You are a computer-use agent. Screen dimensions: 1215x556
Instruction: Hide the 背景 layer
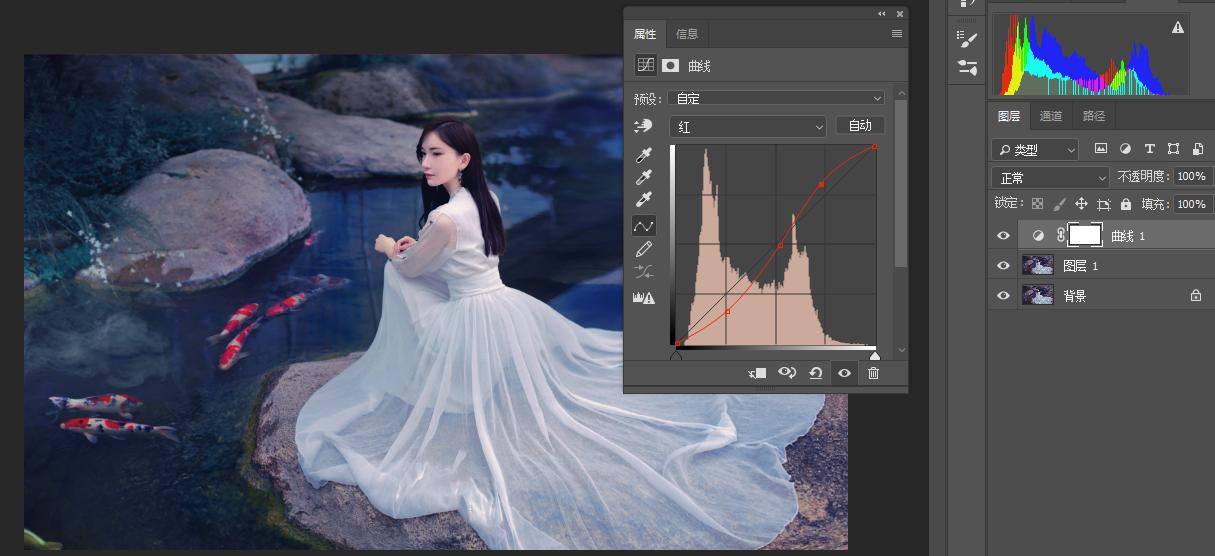[x=1004, y=296]
